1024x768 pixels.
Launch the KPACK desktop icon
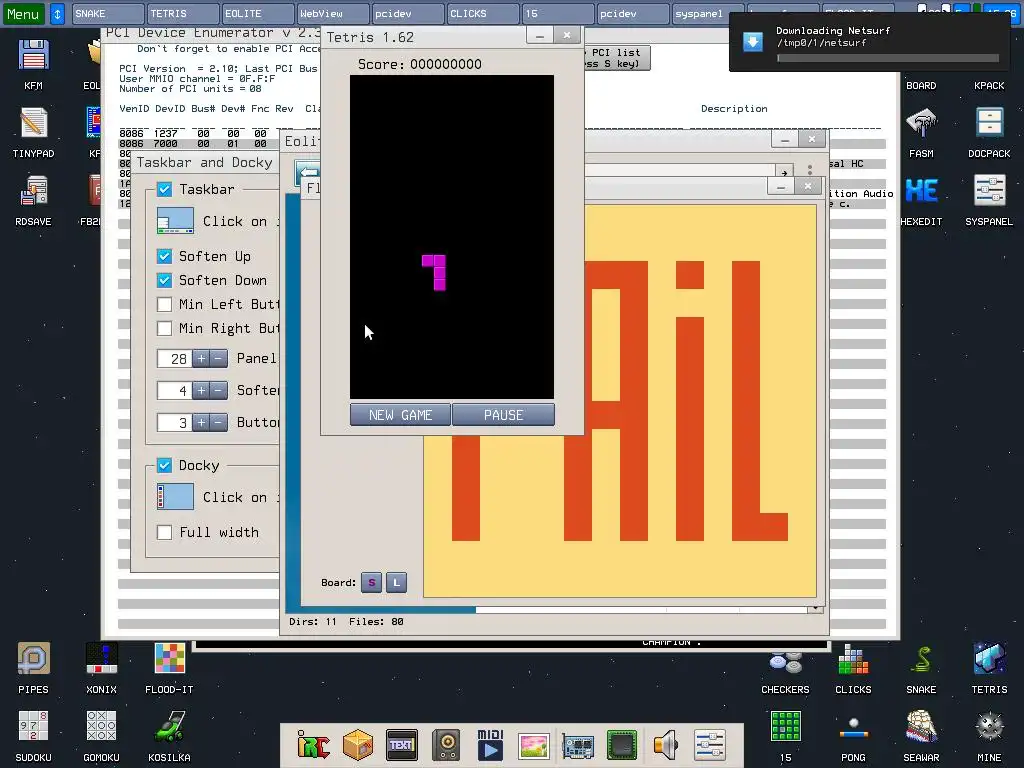[x=989, y=86]
